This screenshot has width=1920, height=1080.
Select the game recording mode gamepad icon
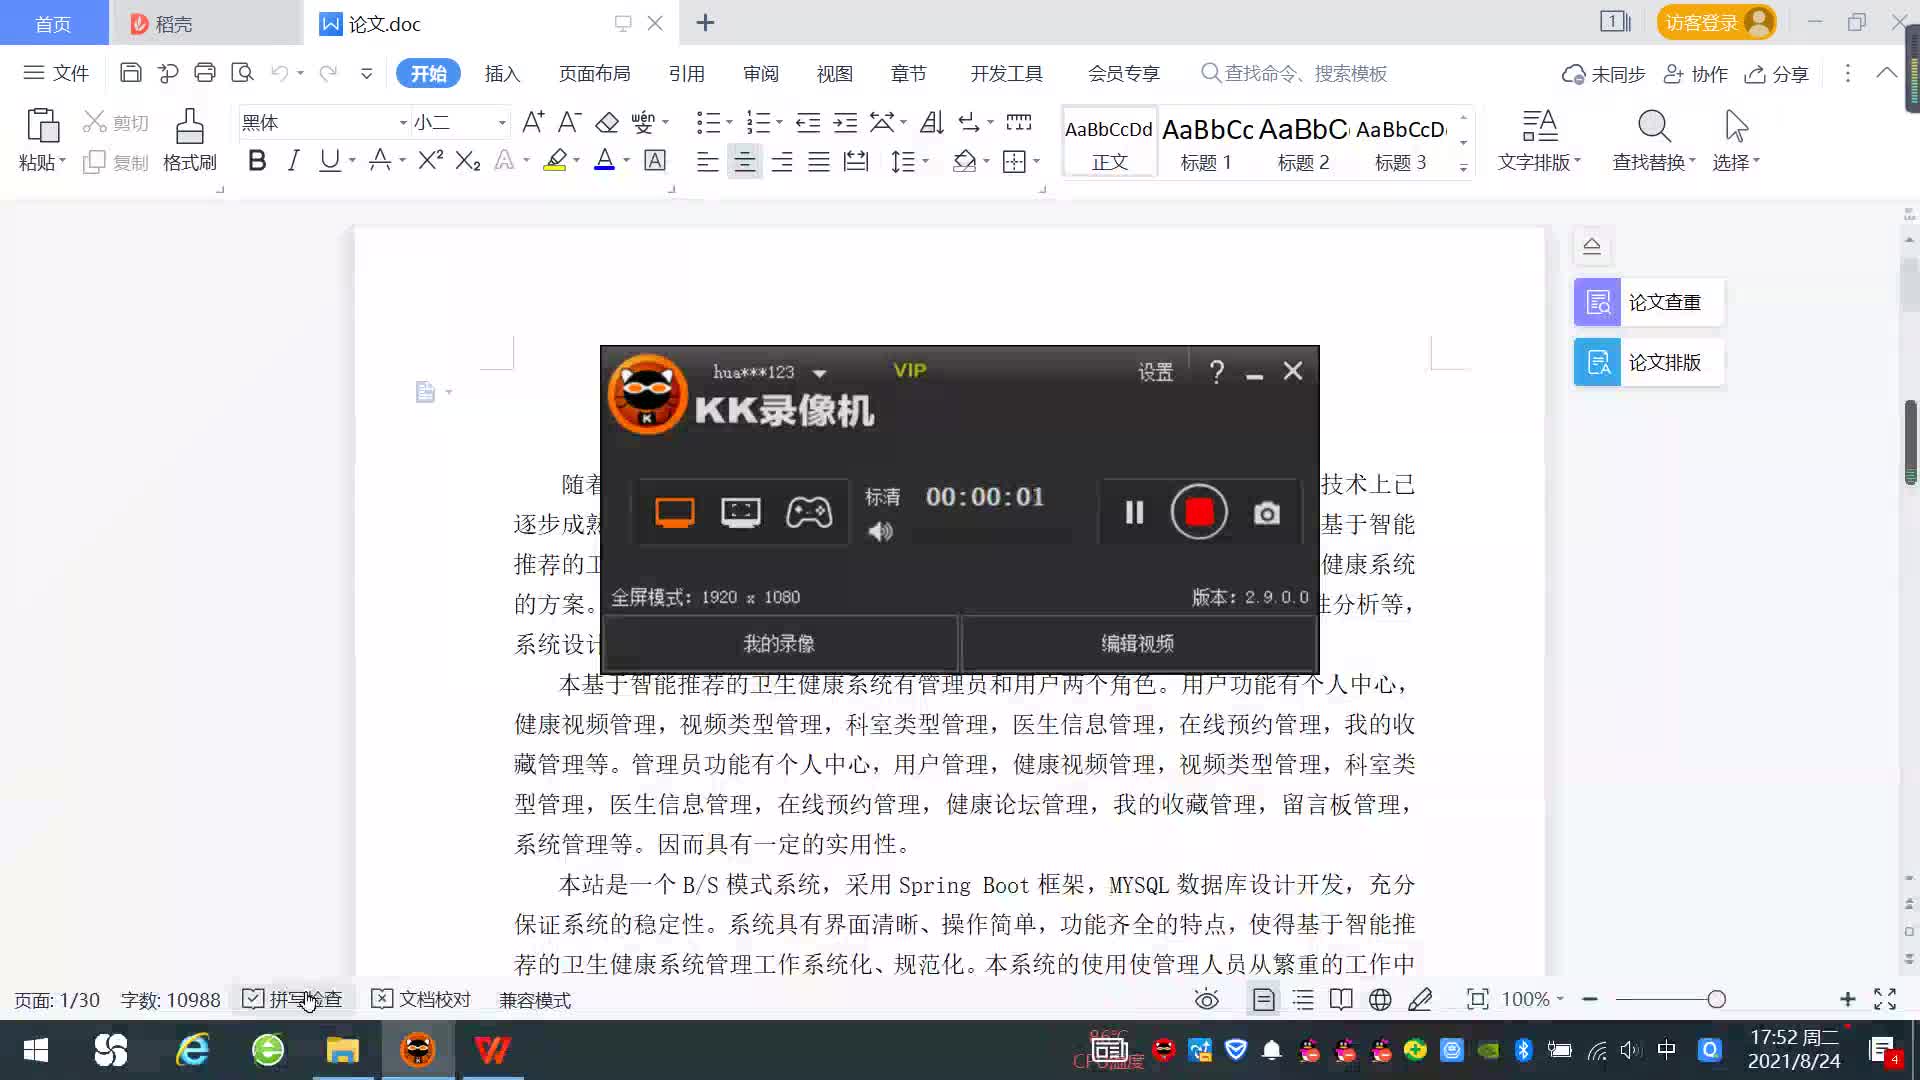click(x=808, y=512)
